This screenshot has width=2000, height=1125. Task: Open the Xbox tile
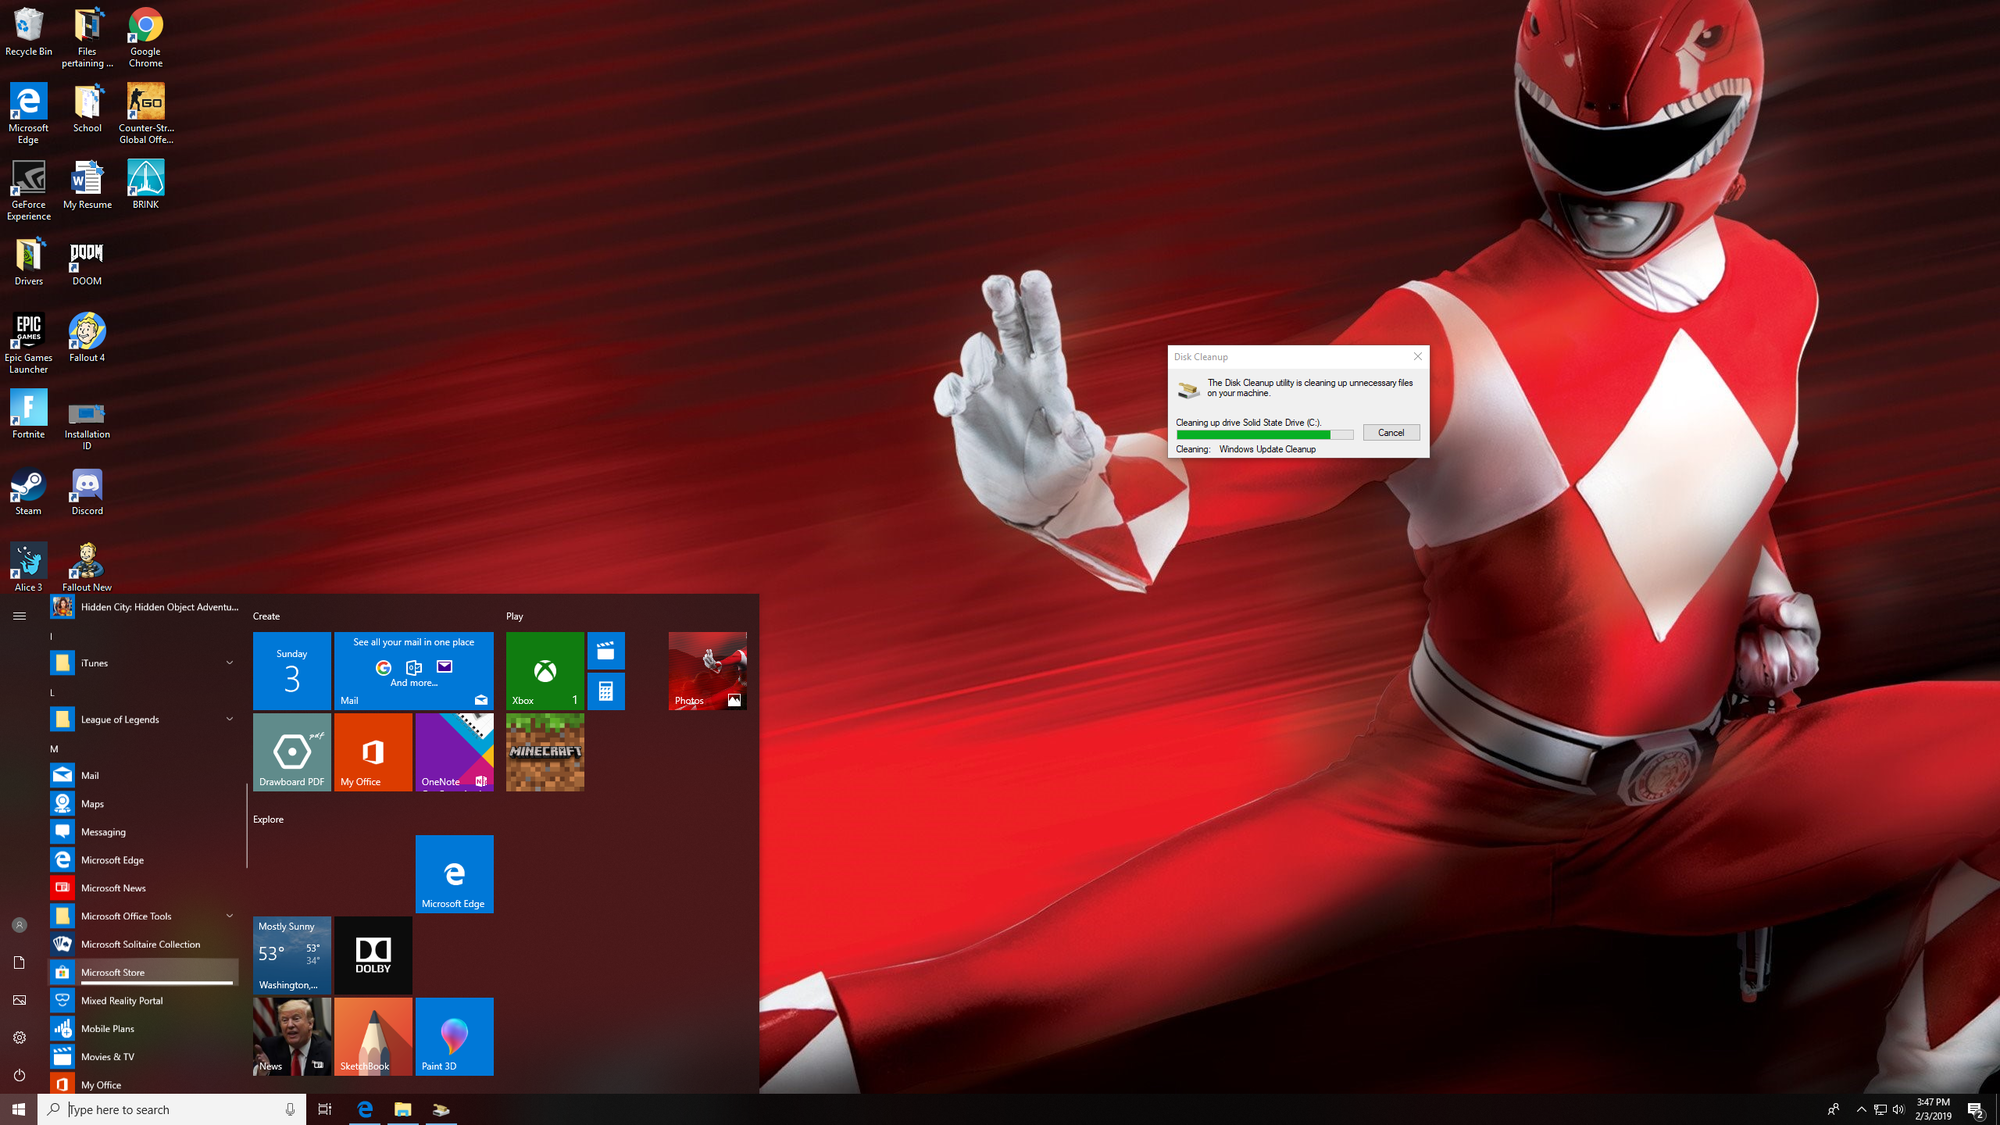(x=545, y=671)
